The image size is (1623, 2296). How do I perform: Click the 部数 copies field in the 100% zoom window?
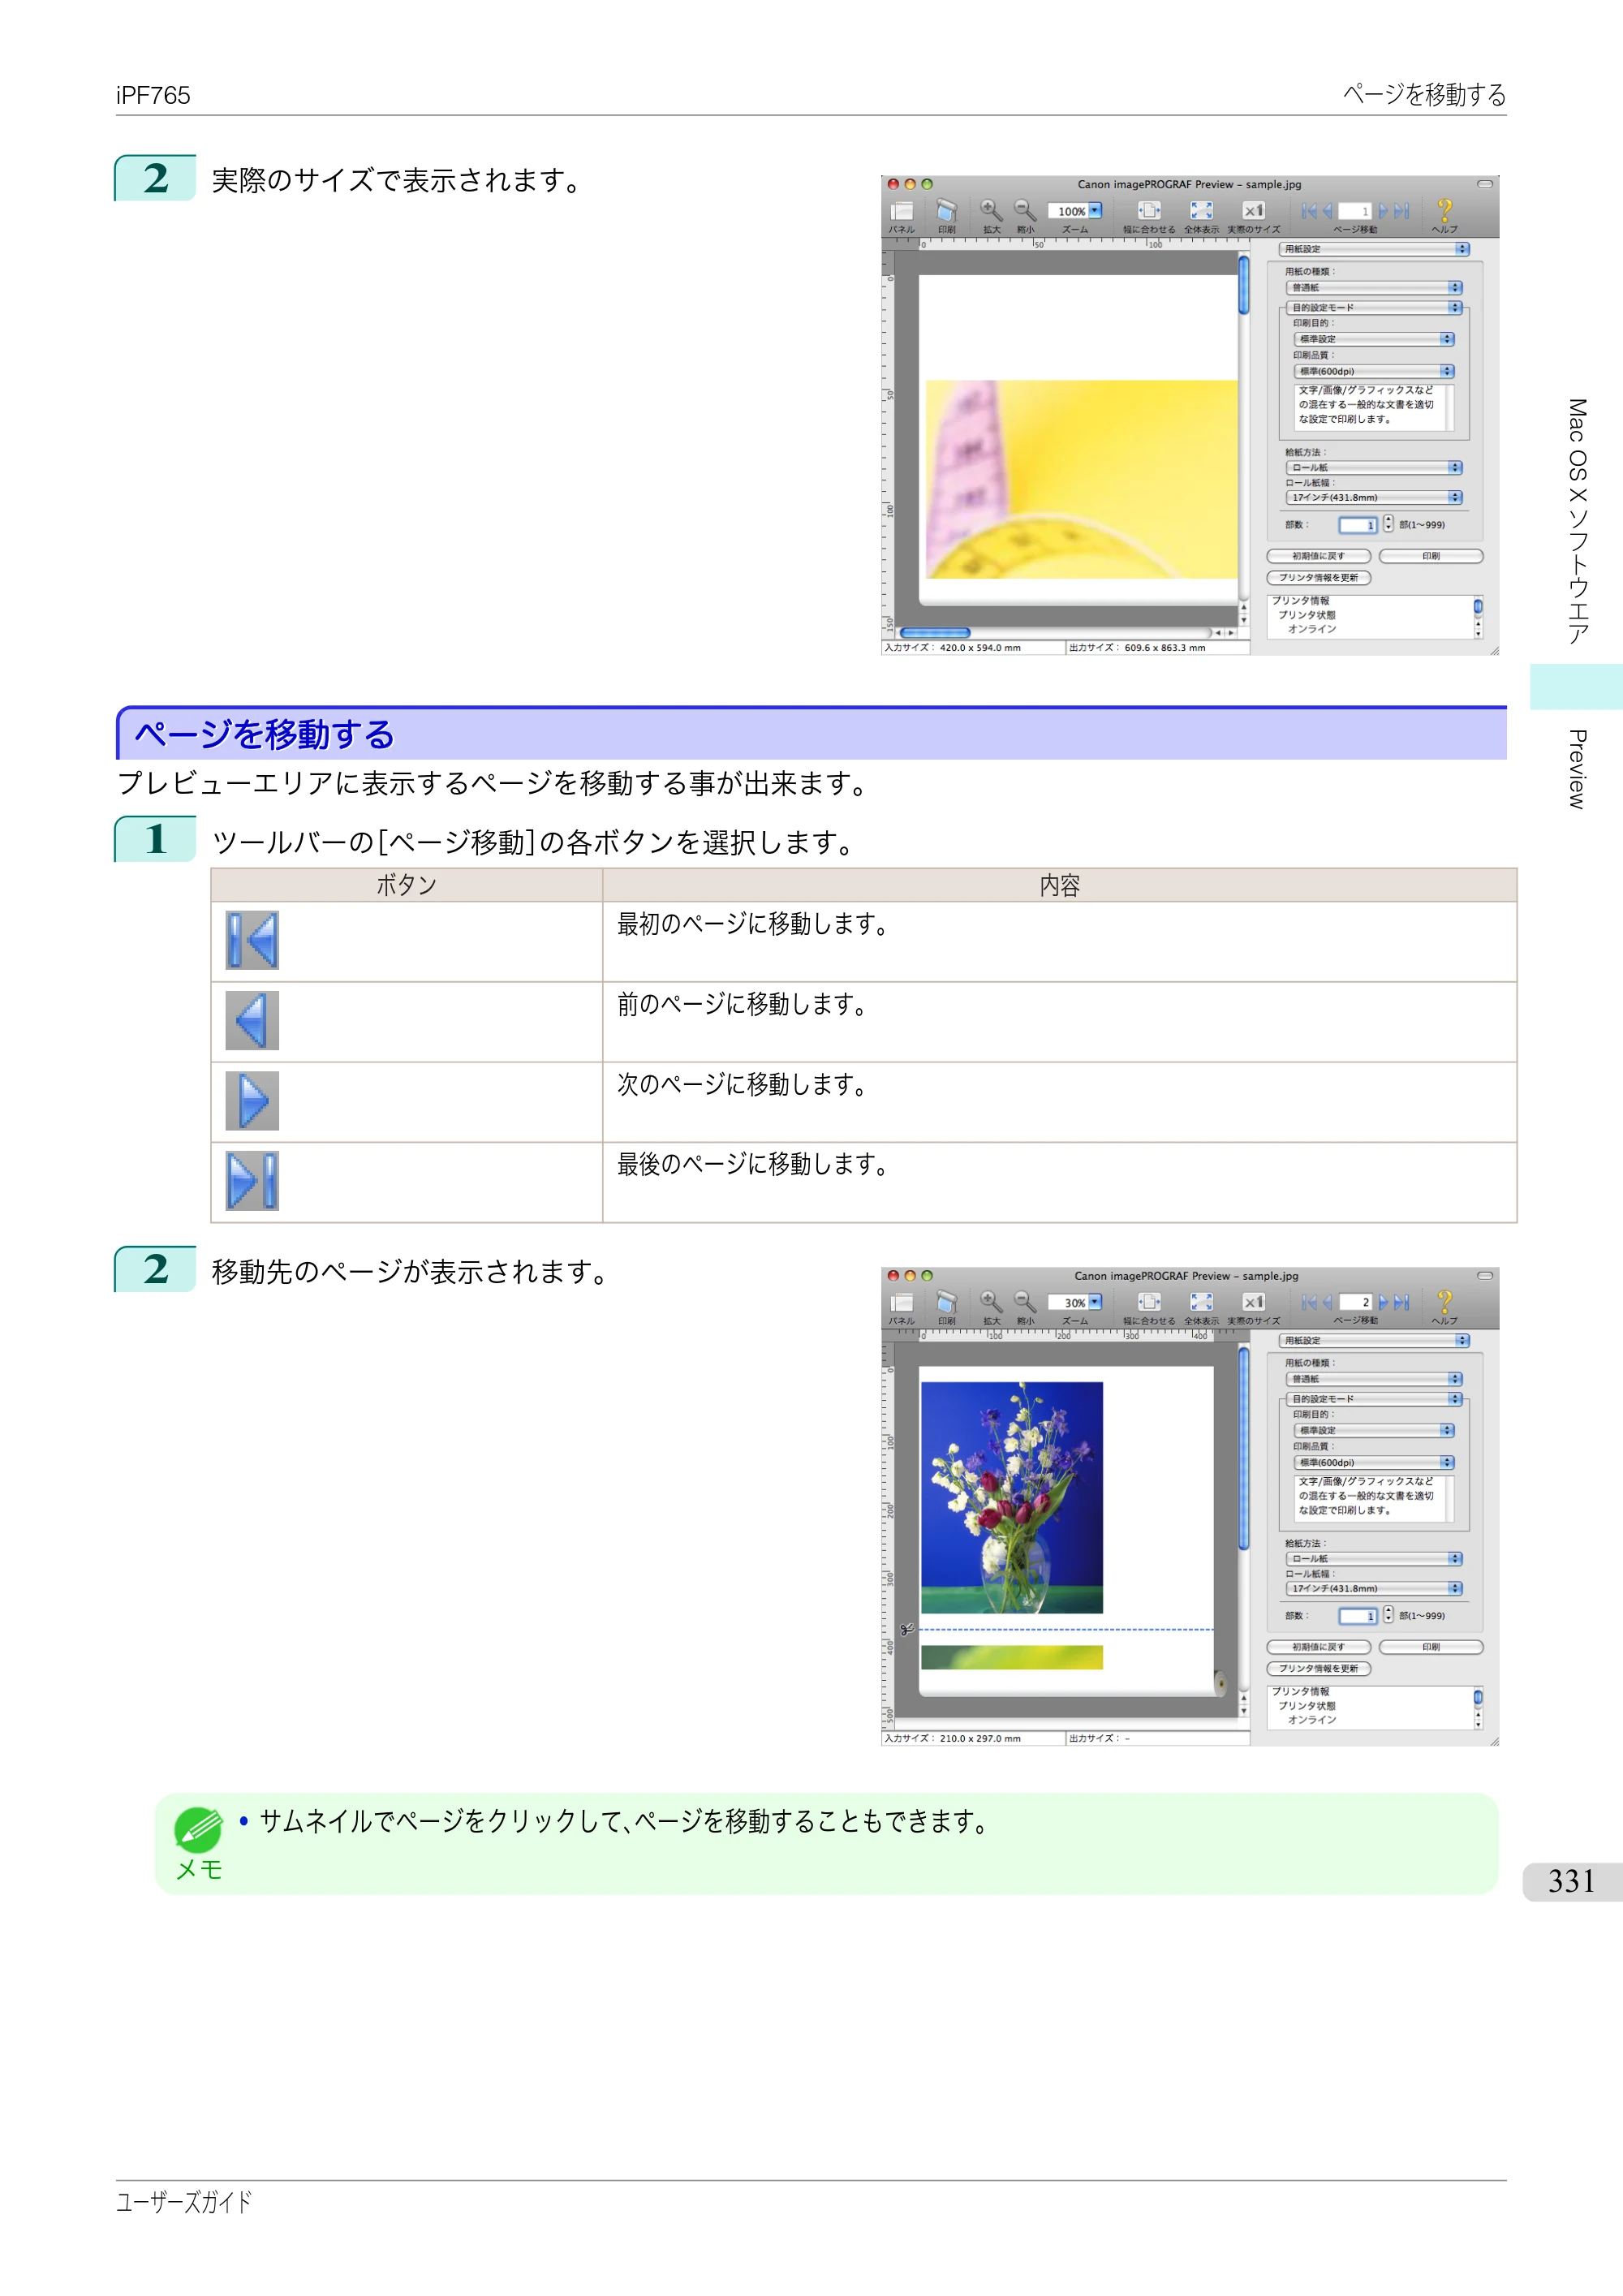pyautogui.click(x=1358, y=525)
